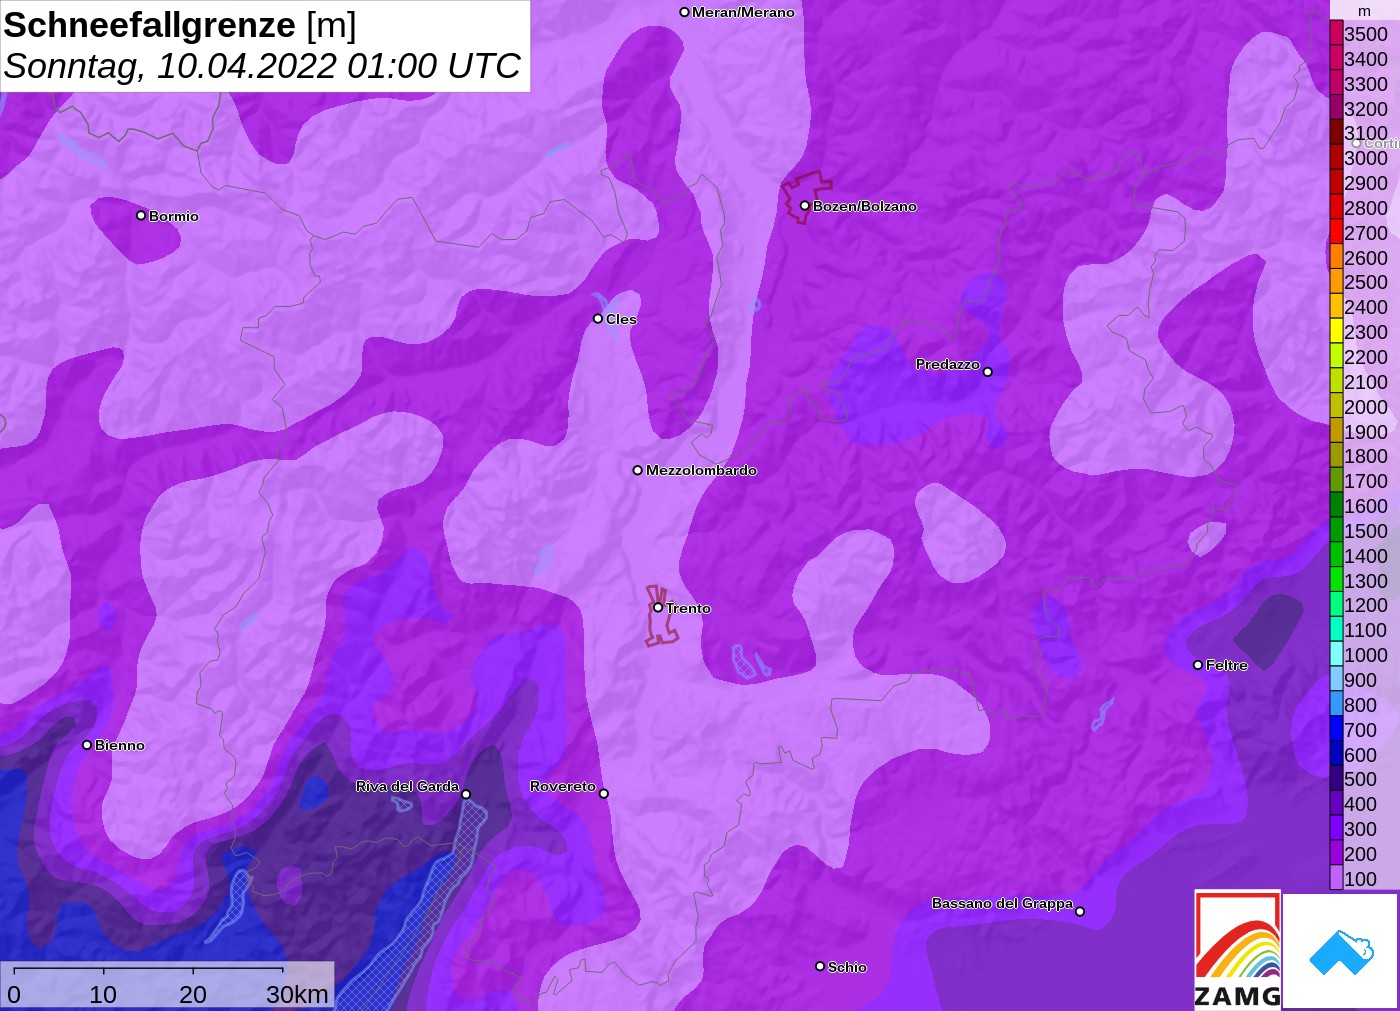Click the 0 label on scale bar
This screenshot has height=1011, width=1400.
click(14, 994)
